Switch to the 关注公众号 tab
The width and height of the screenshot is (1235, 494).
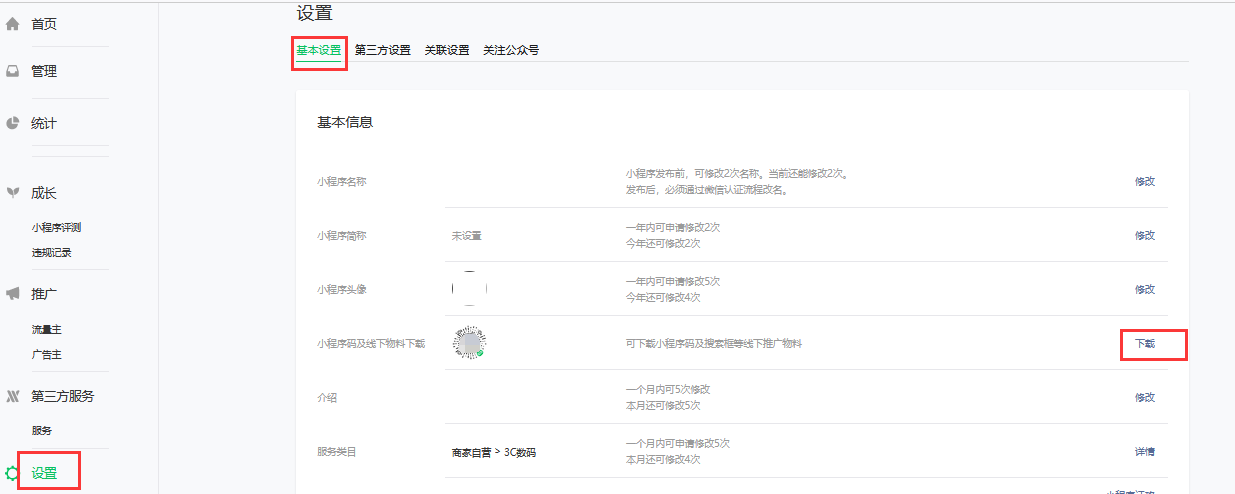[511, 50]
